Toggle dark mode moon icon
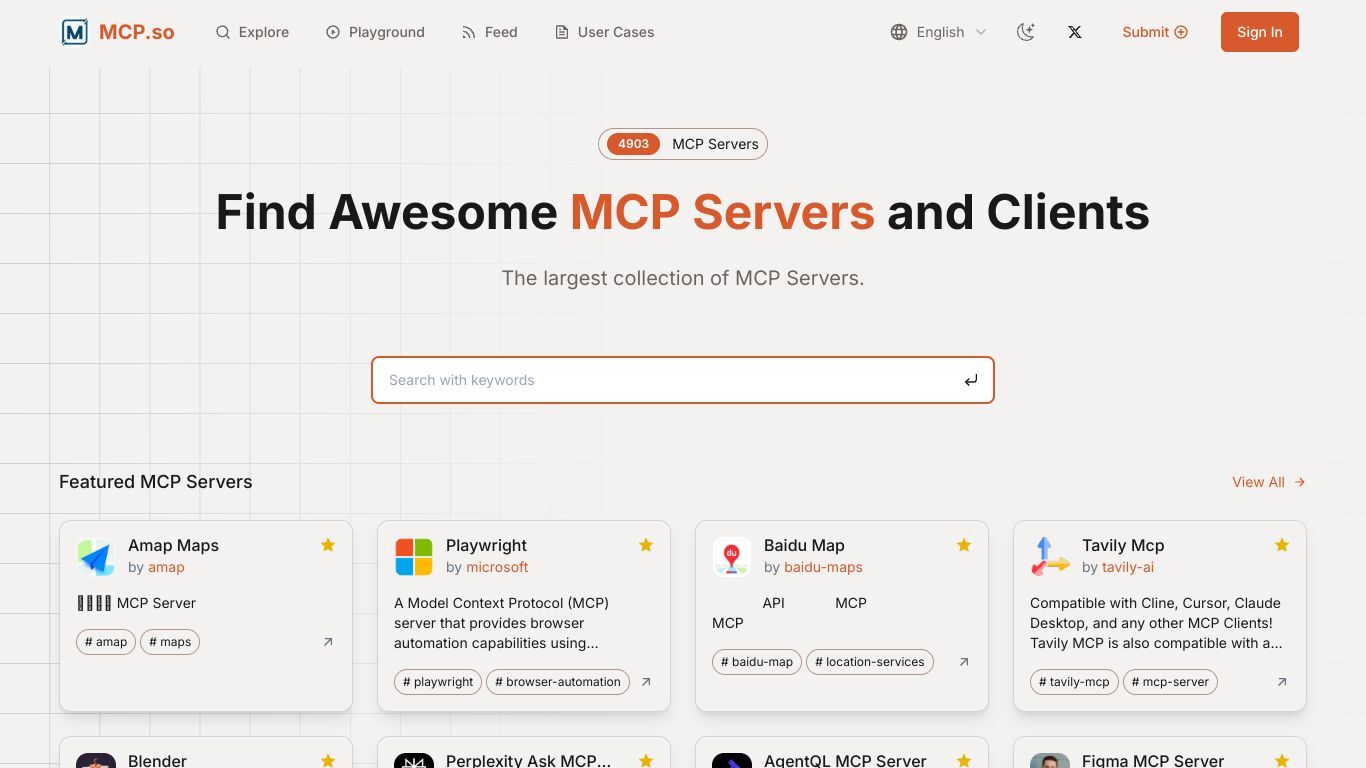Viewport: 1366px width, 768px height. click(1025, 32)
